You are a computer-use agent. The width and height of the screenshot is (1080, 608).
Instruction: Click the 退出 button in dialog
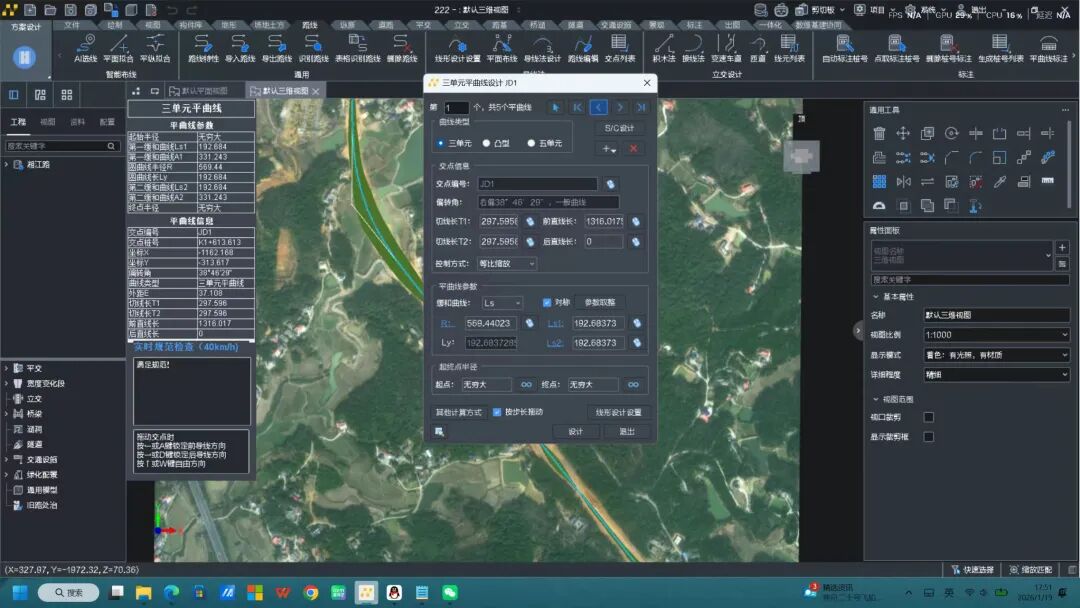tap(627, 432)
